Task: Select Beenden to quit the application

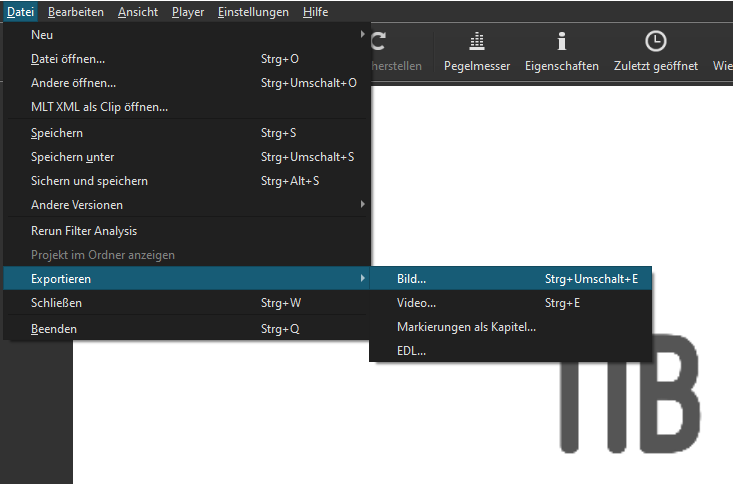Action: [x=54, y=329]
